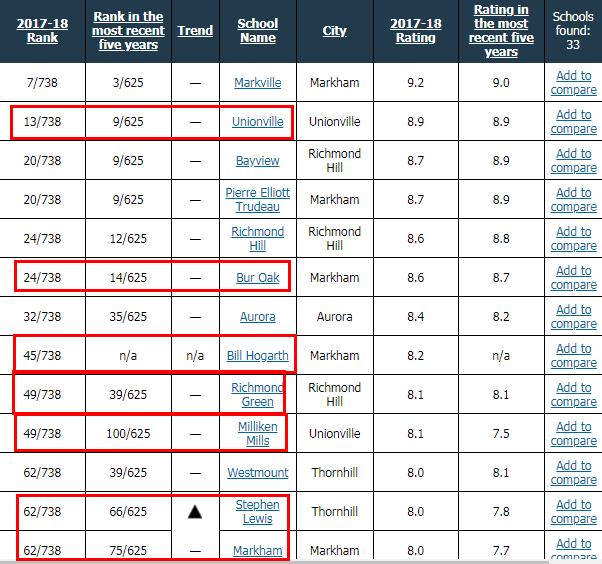This screenshot has height=564, width=602.
Task: Sort by the 2017-18 Rank column header
Action: pos(42,30)
